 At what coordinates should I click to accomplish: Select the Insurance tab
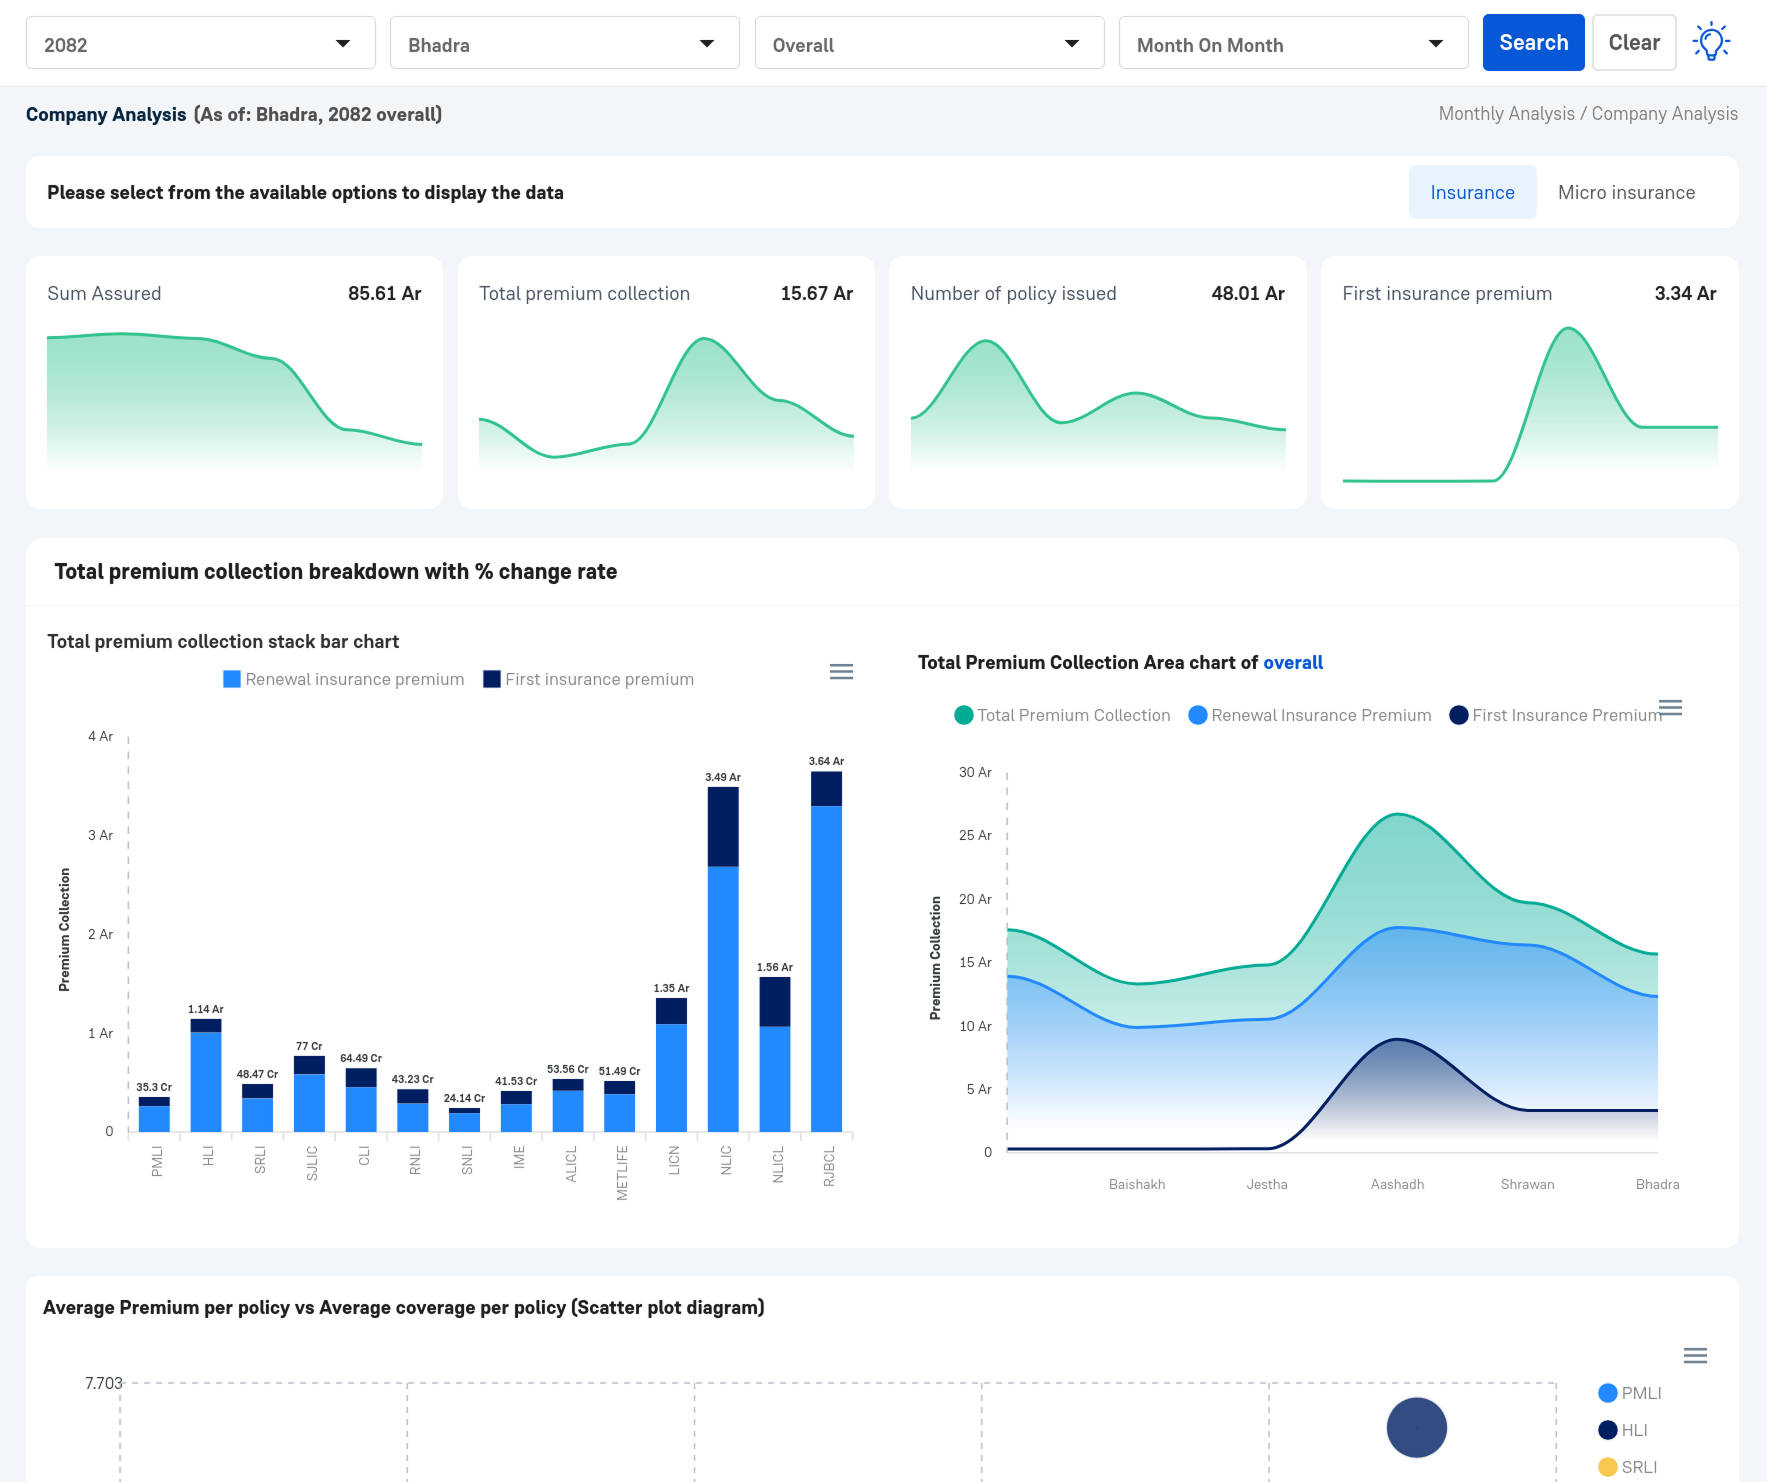point(1472,192)
